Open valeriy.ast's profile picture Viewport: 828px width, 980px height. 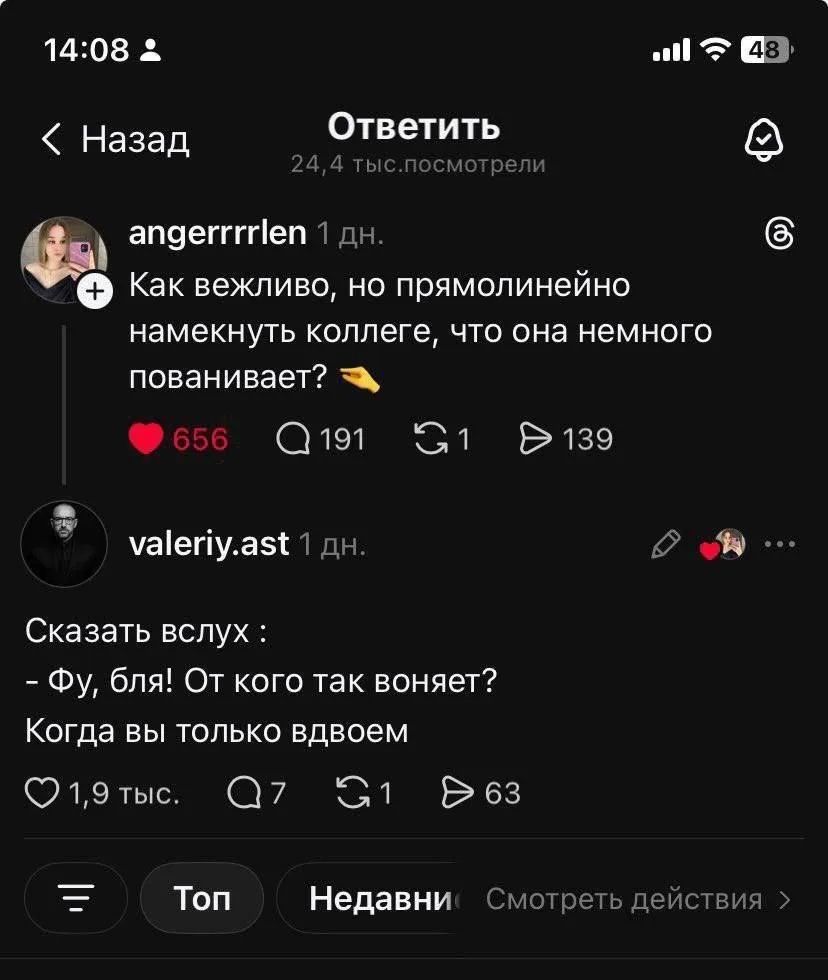tap(65, 544)
